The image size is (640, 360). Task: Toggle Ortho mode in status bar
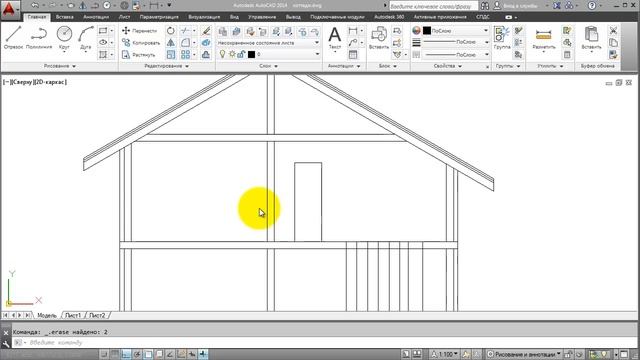coord(127,354)
